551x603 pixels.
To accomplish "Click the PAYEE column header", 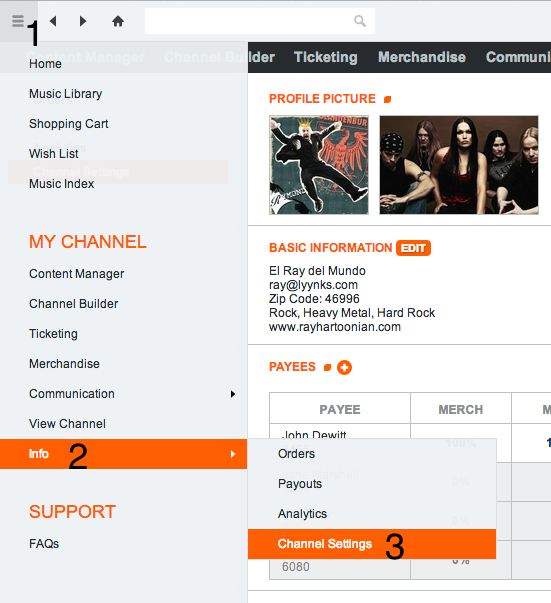I will 340,410.
